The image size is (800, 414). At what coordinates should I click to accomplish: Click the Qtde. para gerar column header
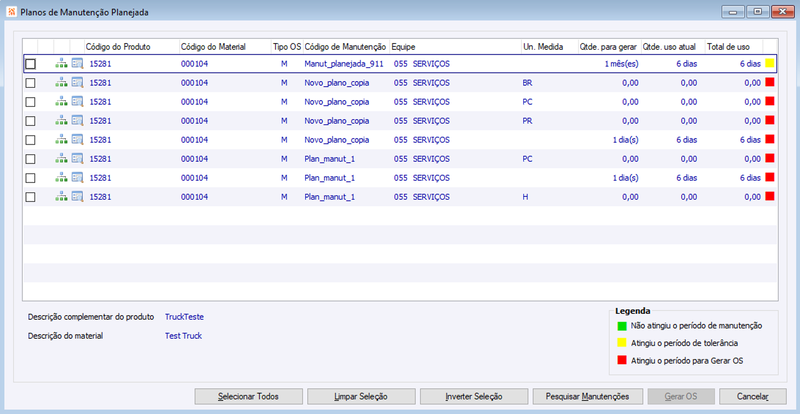tap(609, 47)
